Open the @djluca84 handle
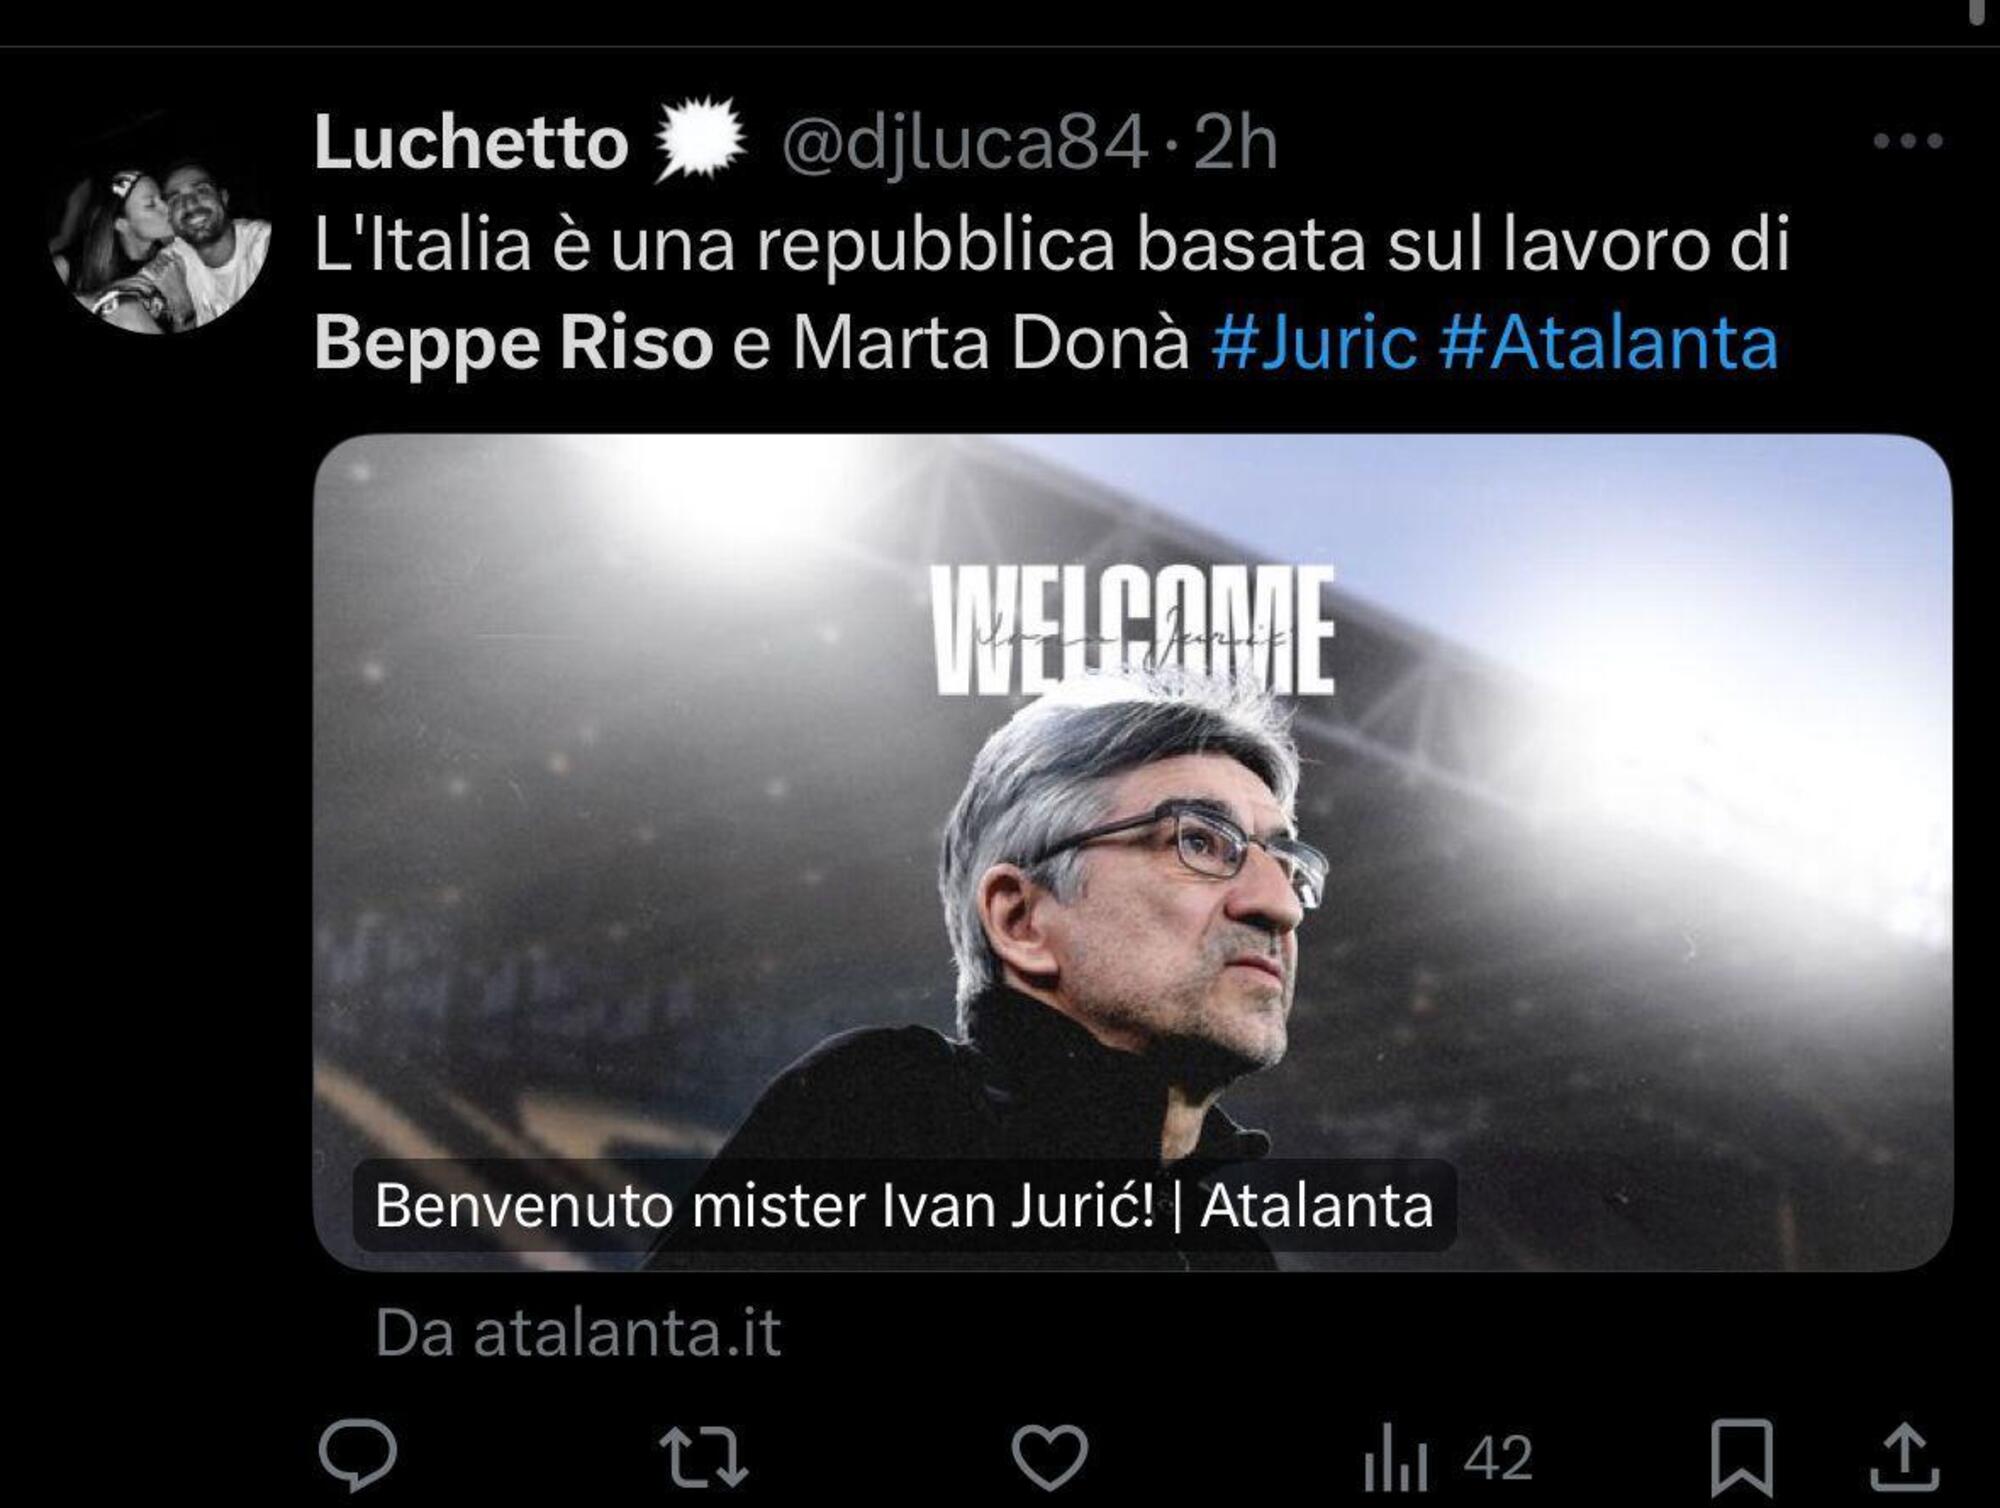2000x1508 pixels. click(964, 142)
